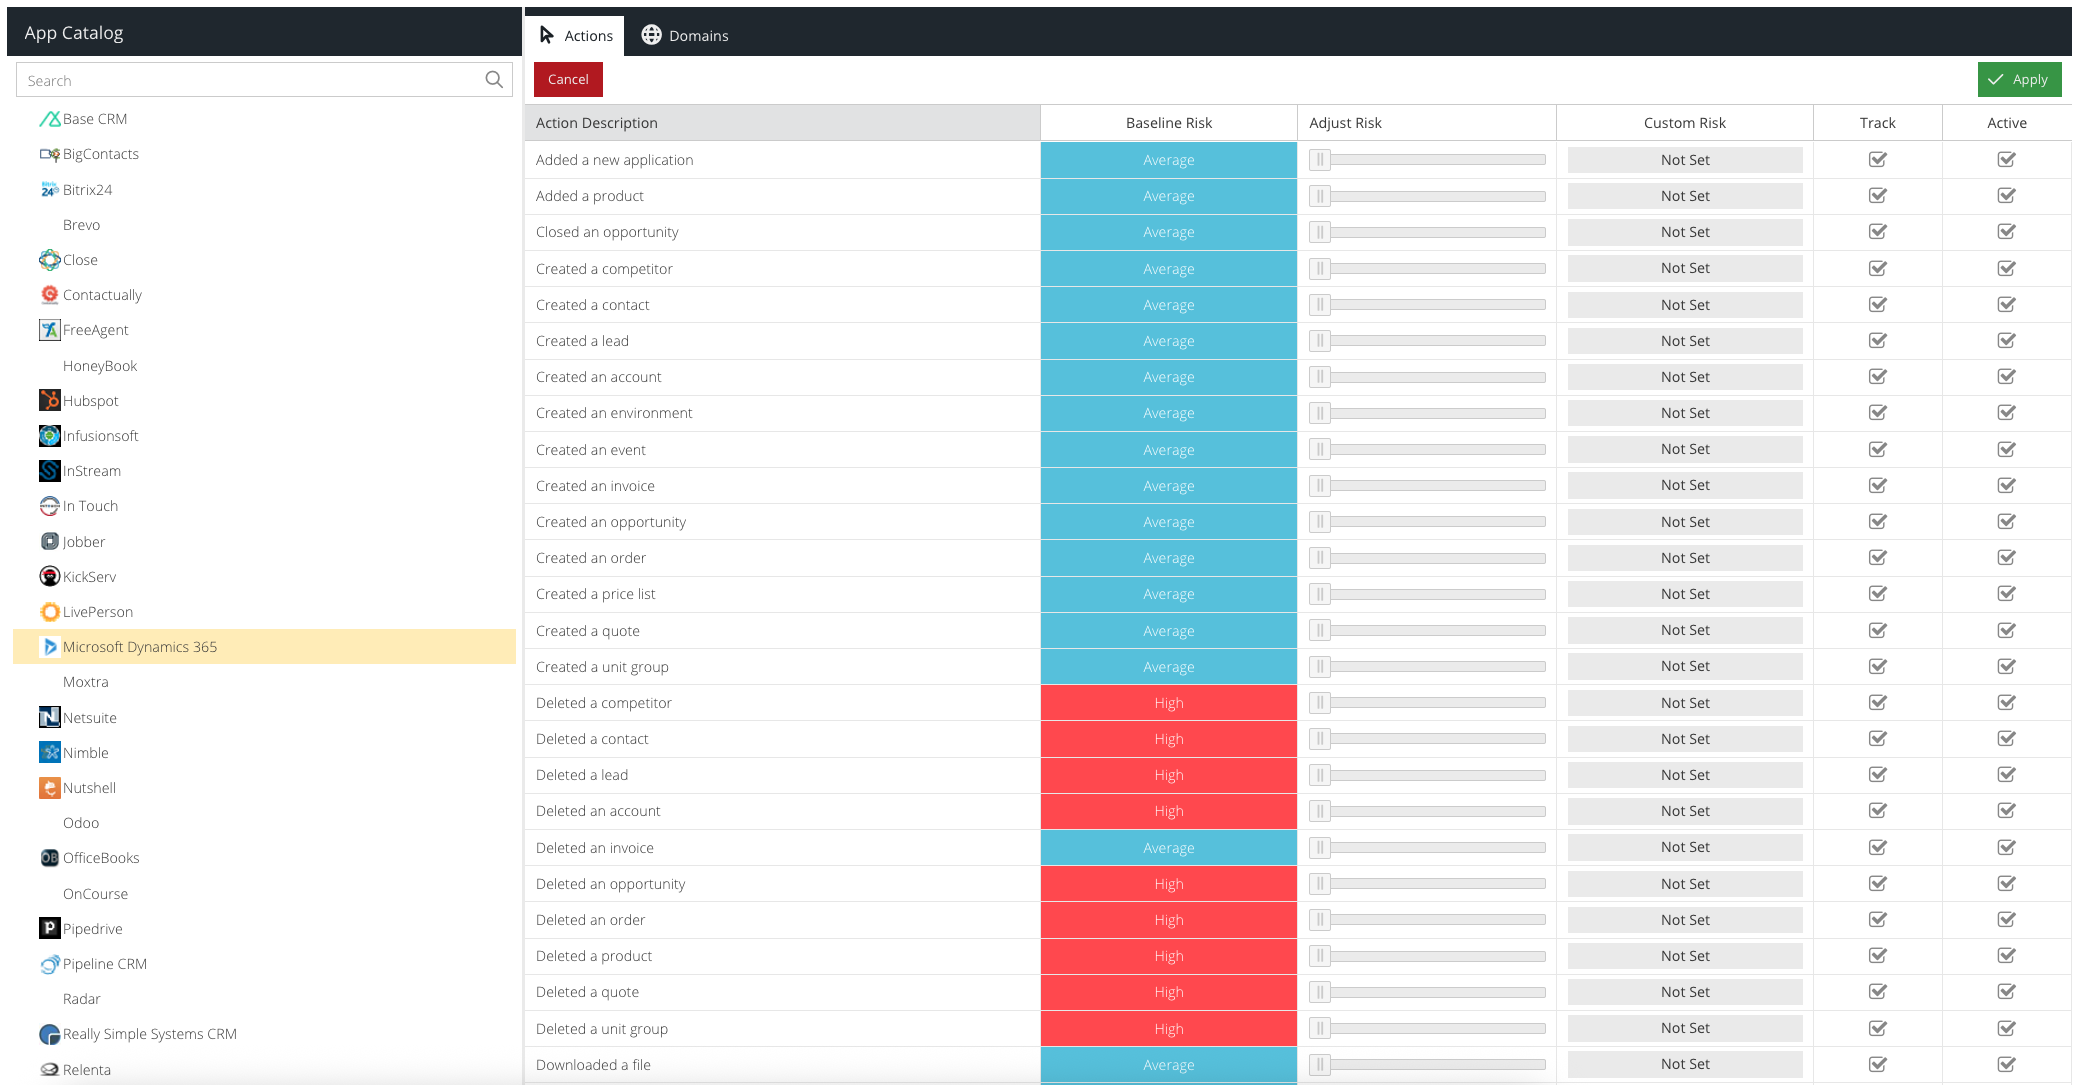Click the Microsoft Dynamics 365 icon

coord(50,647)
